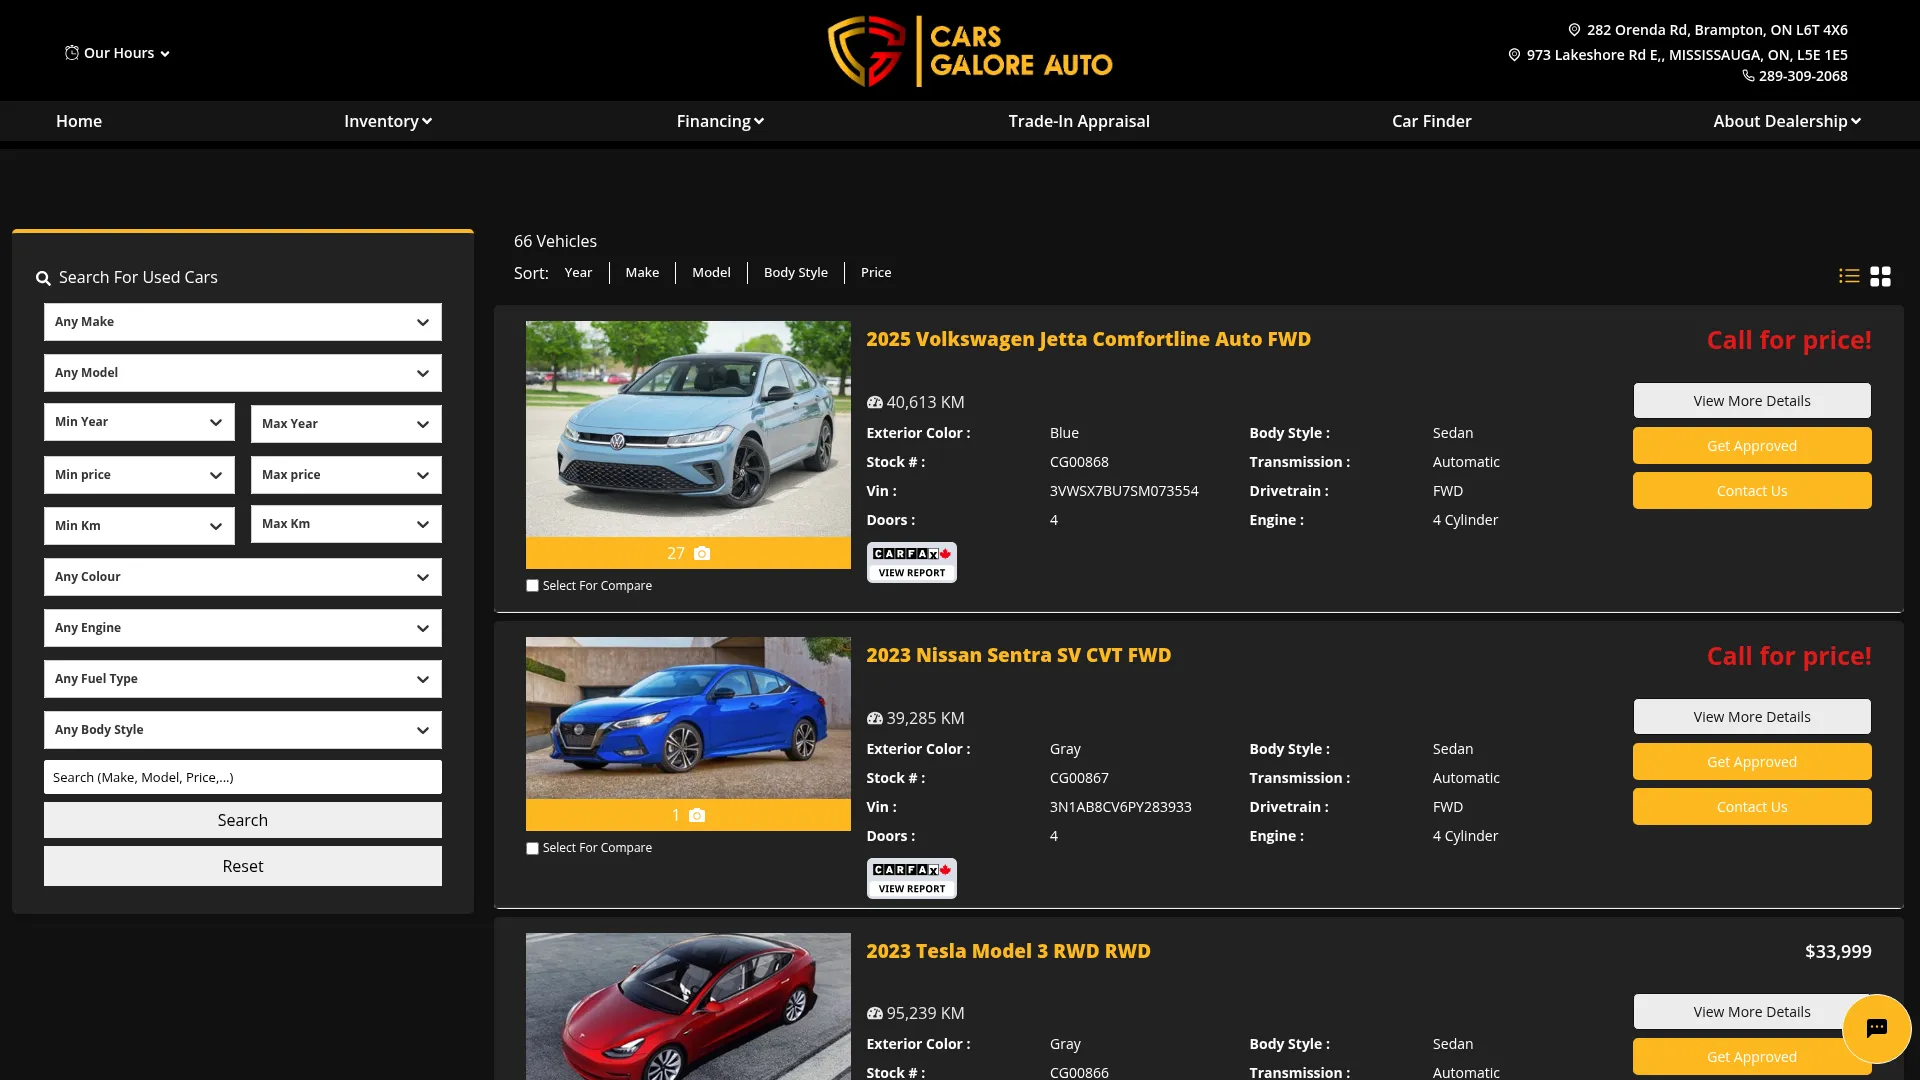Click Get Approved for Nissan Sentra
1920x1080 pixels.
coord(1752,762)
